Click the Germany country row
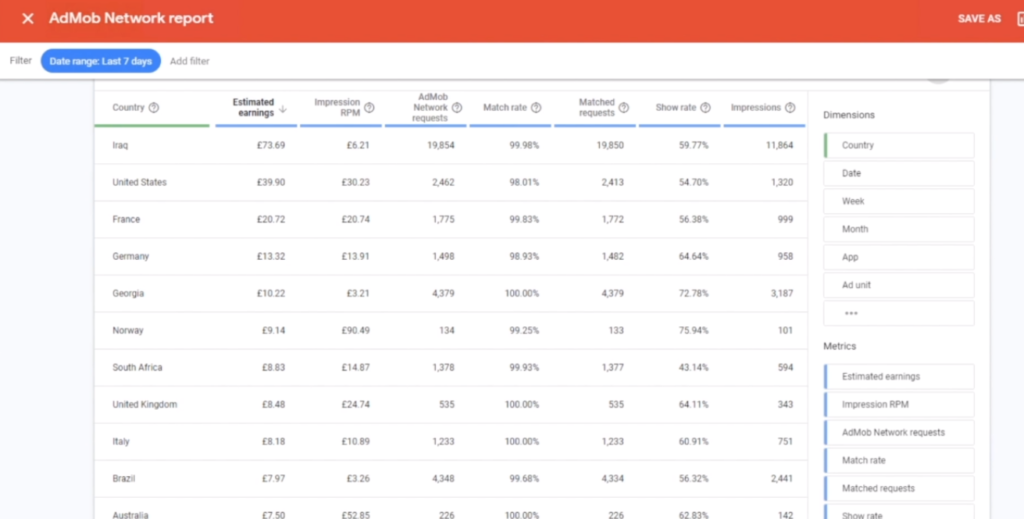This screenshot has width=1024, height=519. (x=451, y=257)
